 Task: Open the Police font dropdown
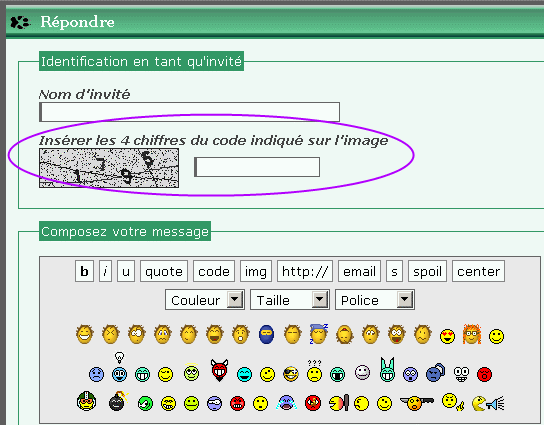[375, 300]
